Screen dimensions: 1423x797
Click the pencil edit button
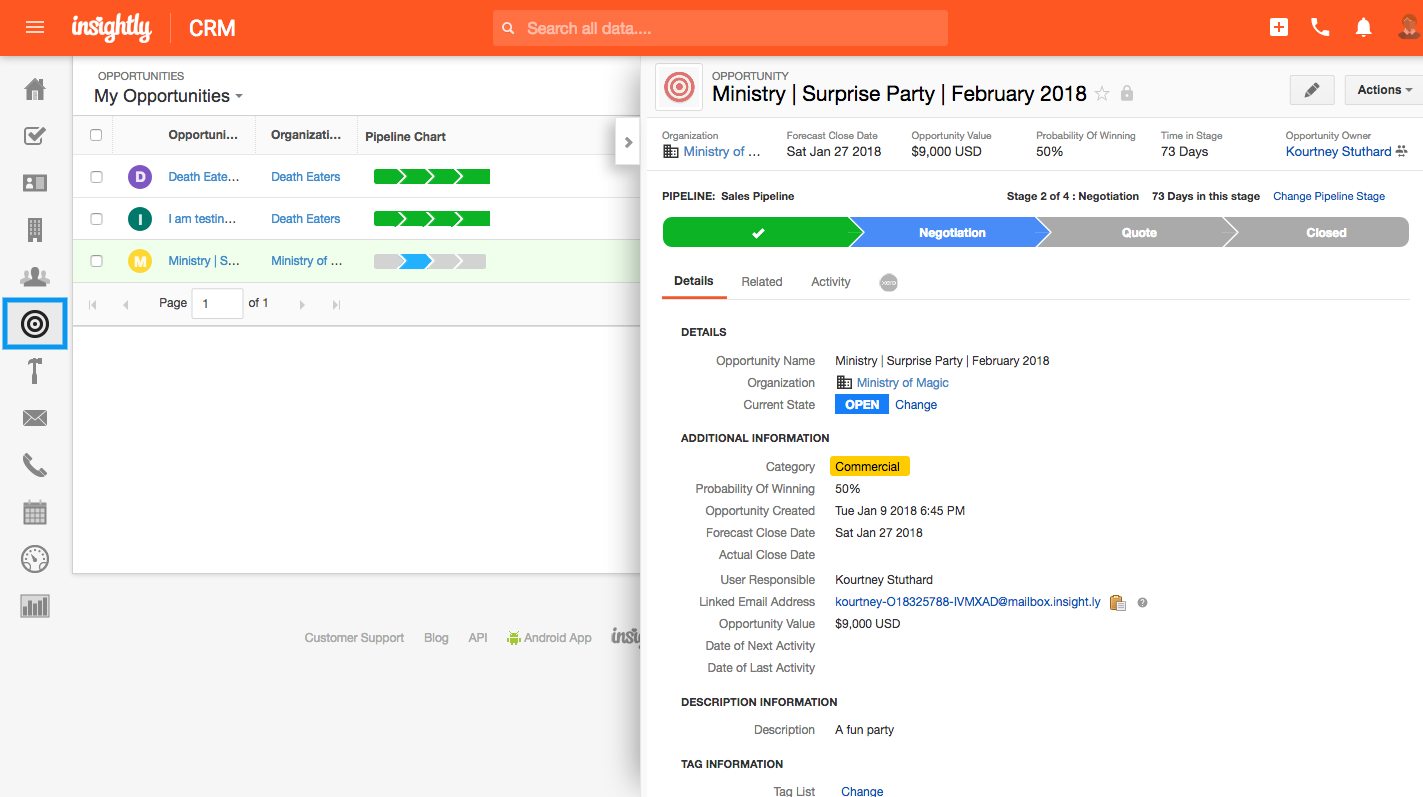coord(1312,90)
